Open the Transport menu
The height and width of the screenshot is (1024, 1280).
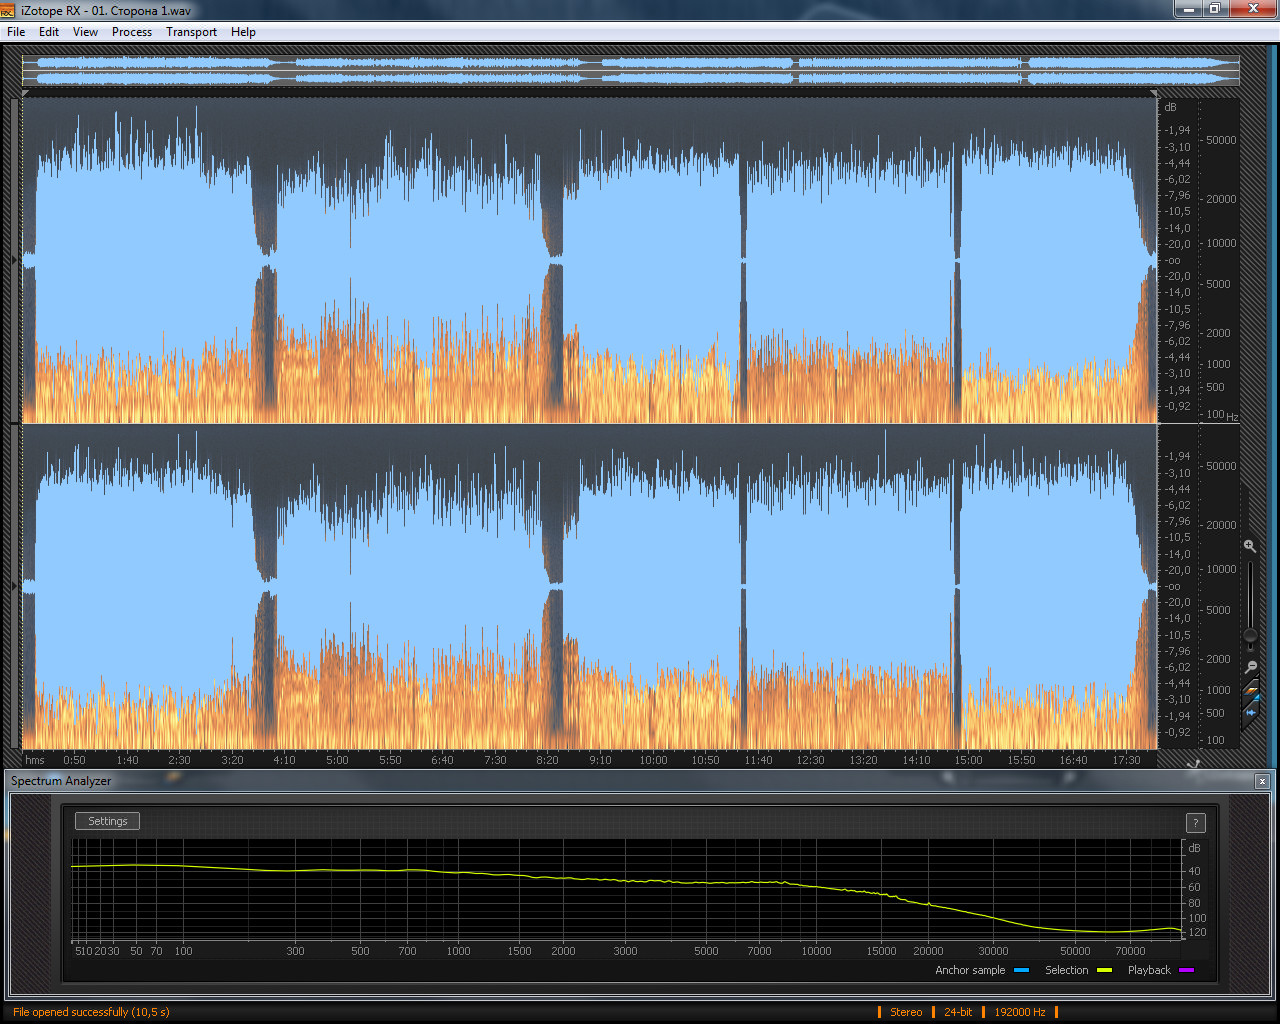[x=191, y=32]
